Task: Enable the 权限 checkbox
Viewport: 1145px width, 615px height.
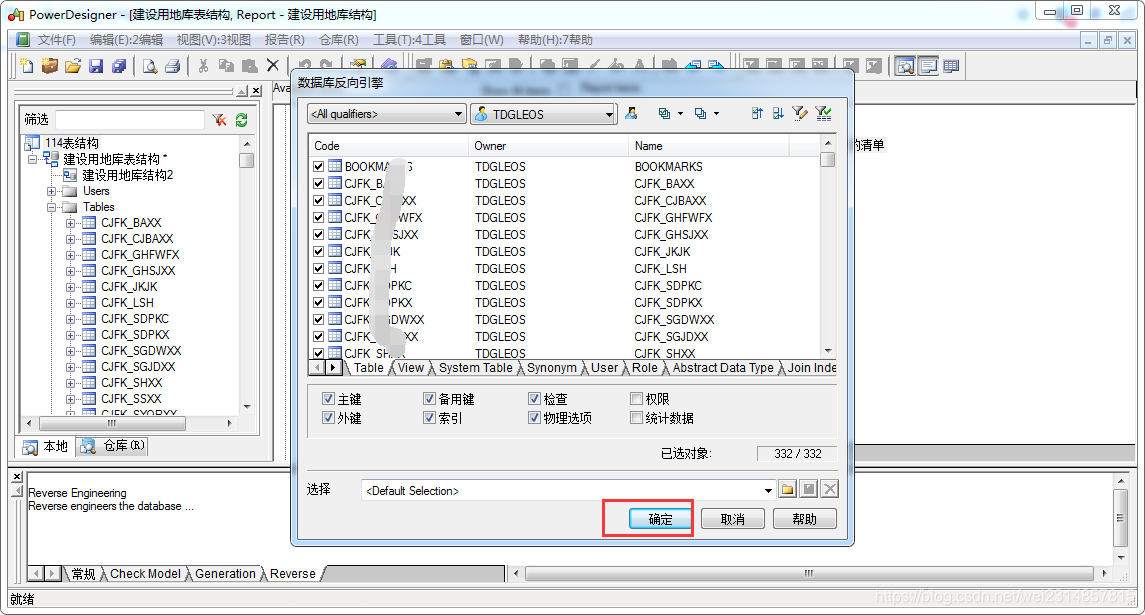Action: (636, 399)
